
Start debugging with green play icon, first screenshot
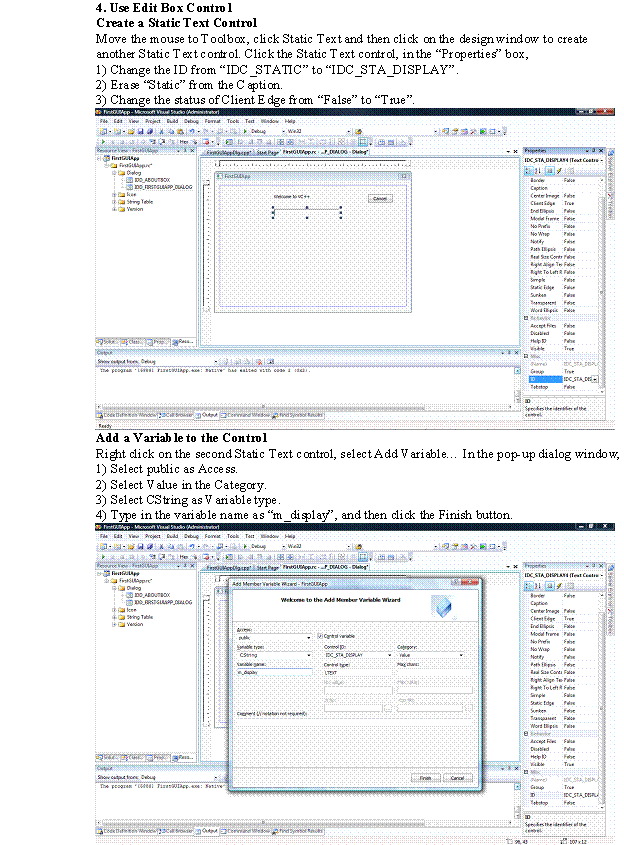click(245, 131)
